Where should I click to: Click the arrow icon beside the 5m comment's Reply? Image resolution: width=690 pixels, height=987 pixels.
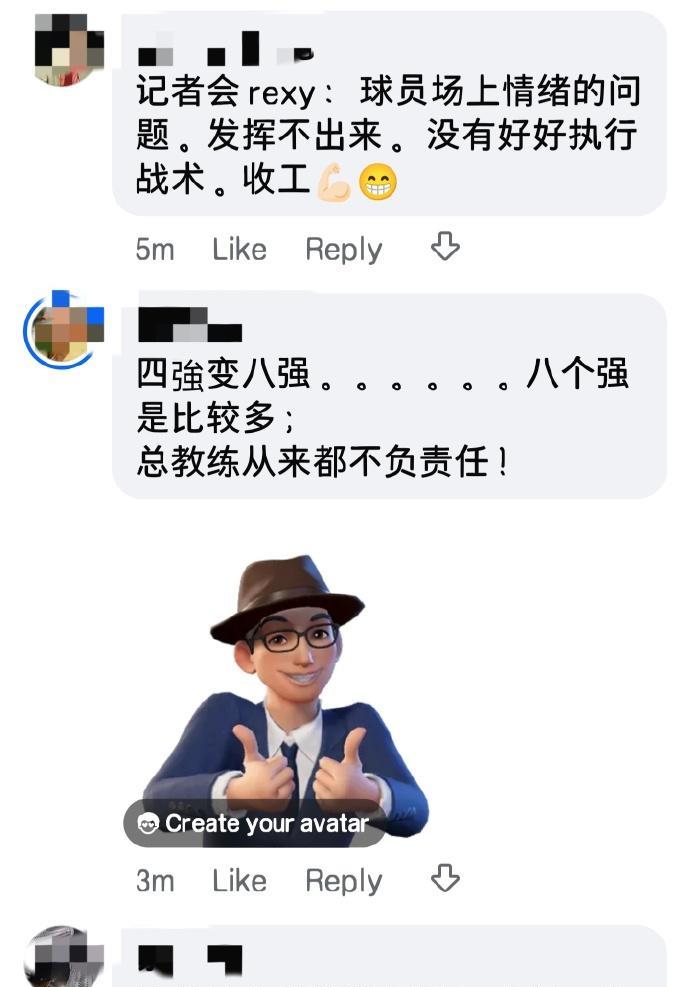click(x=445, y=246)
